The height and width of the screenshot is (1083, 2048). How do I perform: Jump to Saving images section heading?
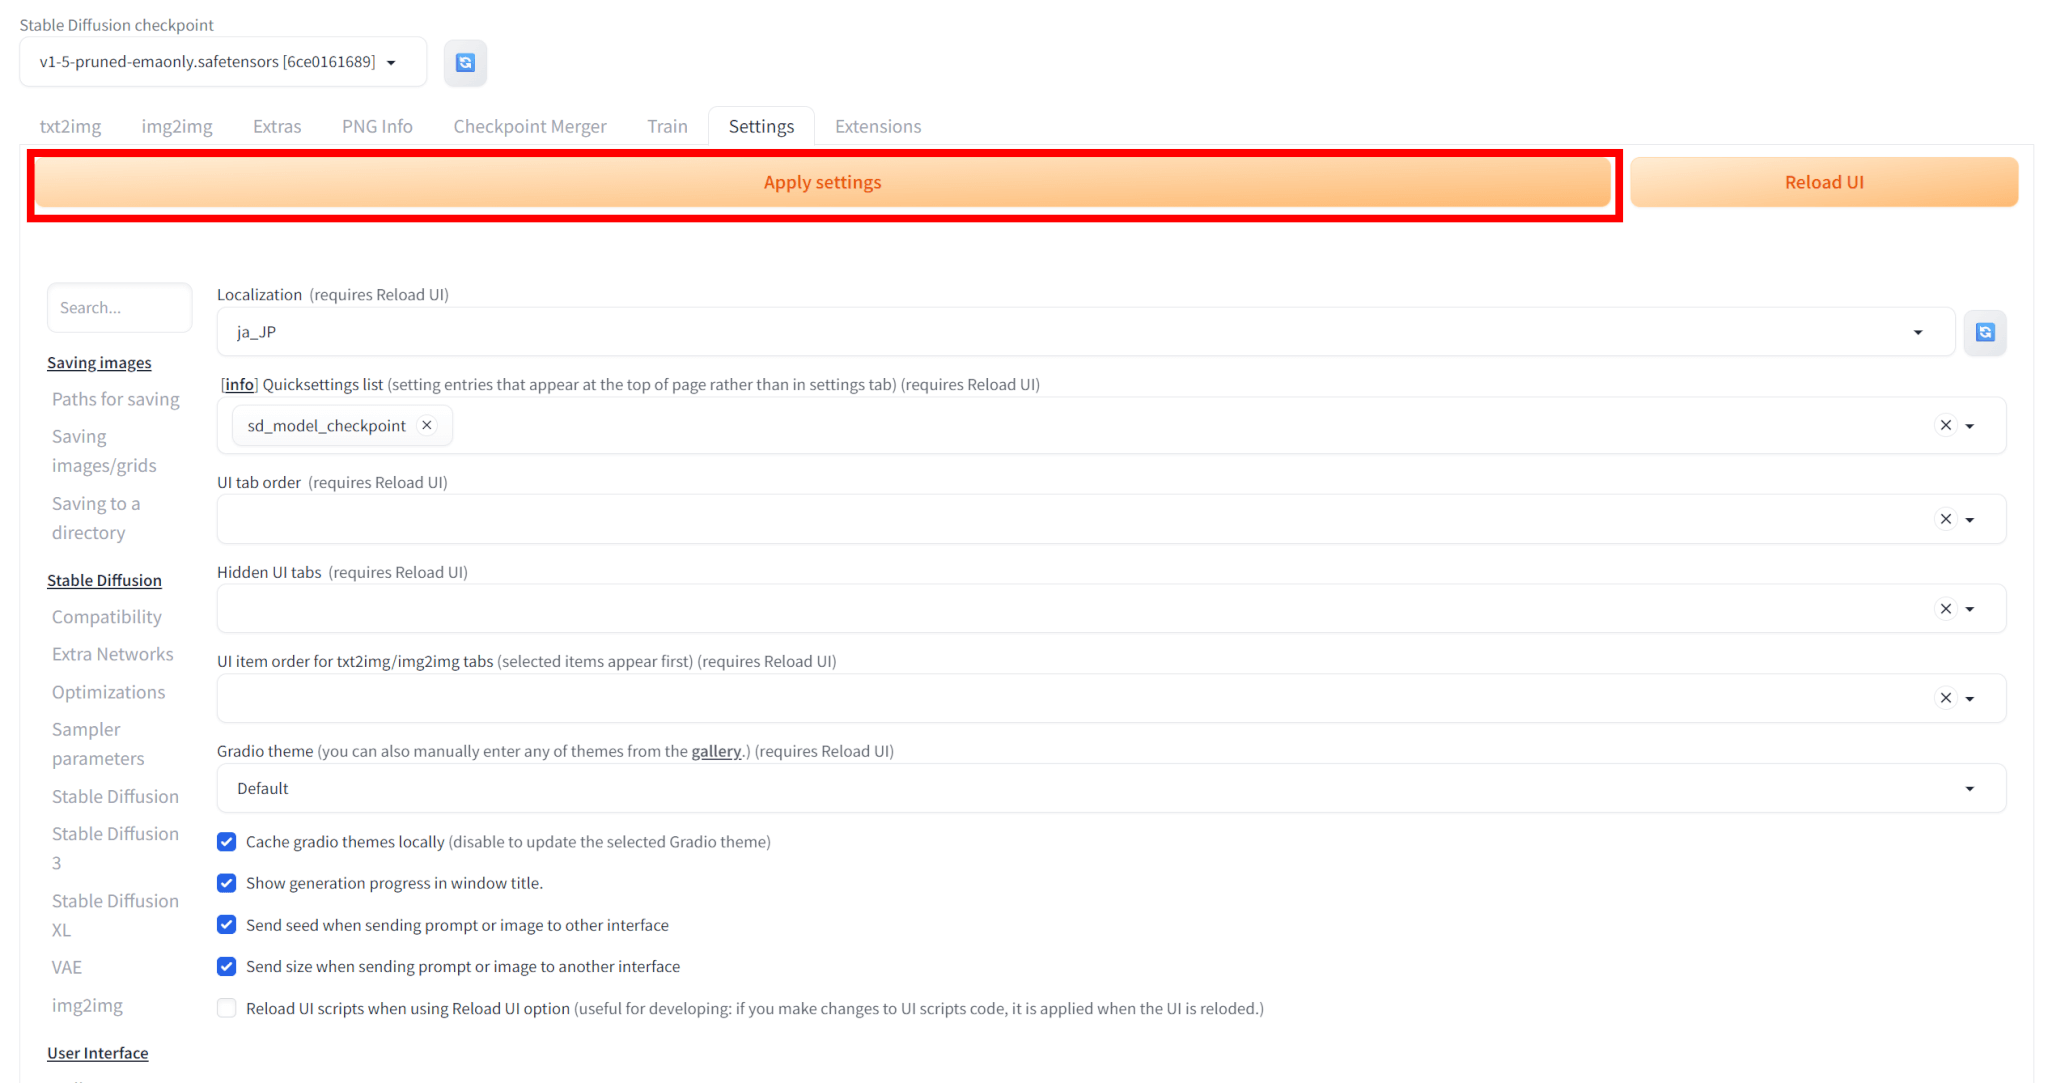pyautogui.click(x=99, y=363)
